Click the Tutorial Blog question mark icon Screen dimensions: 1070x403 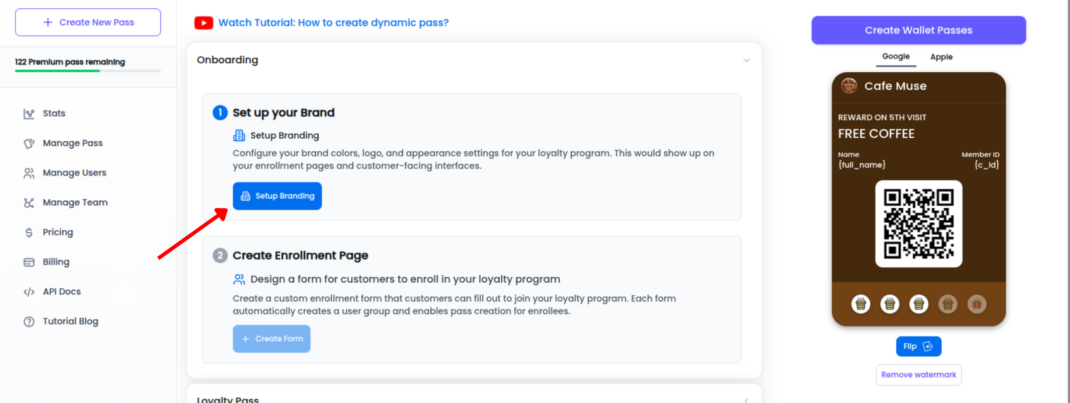[29, 321]
